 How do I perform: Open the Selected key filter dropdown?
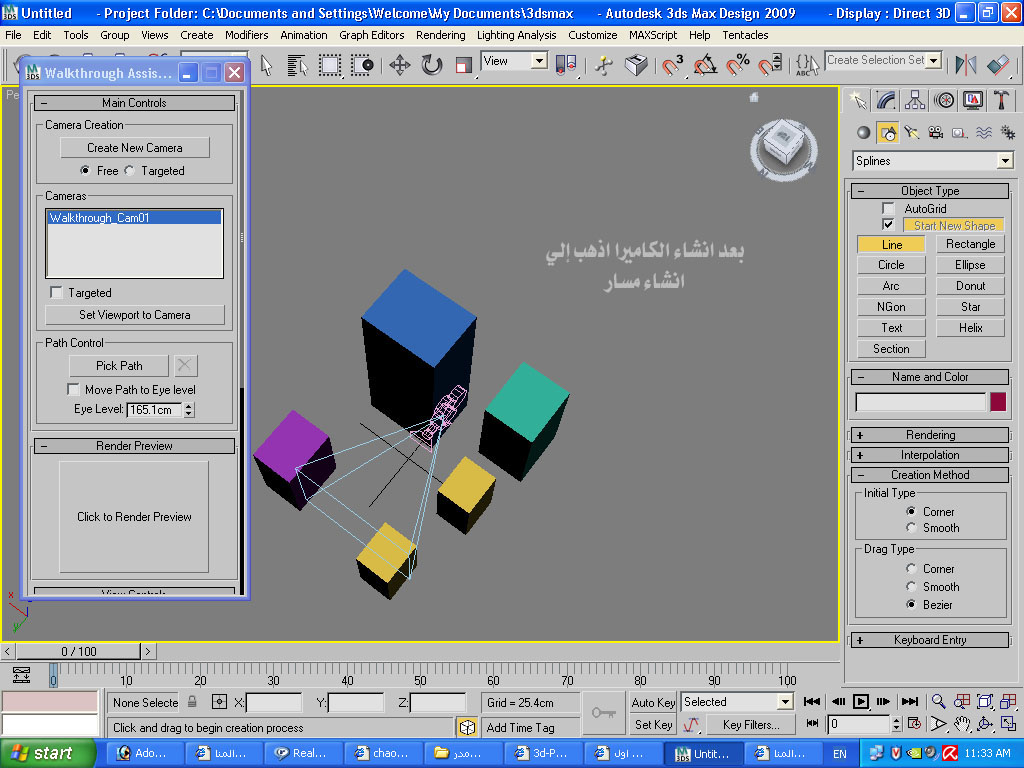[785, 702]
